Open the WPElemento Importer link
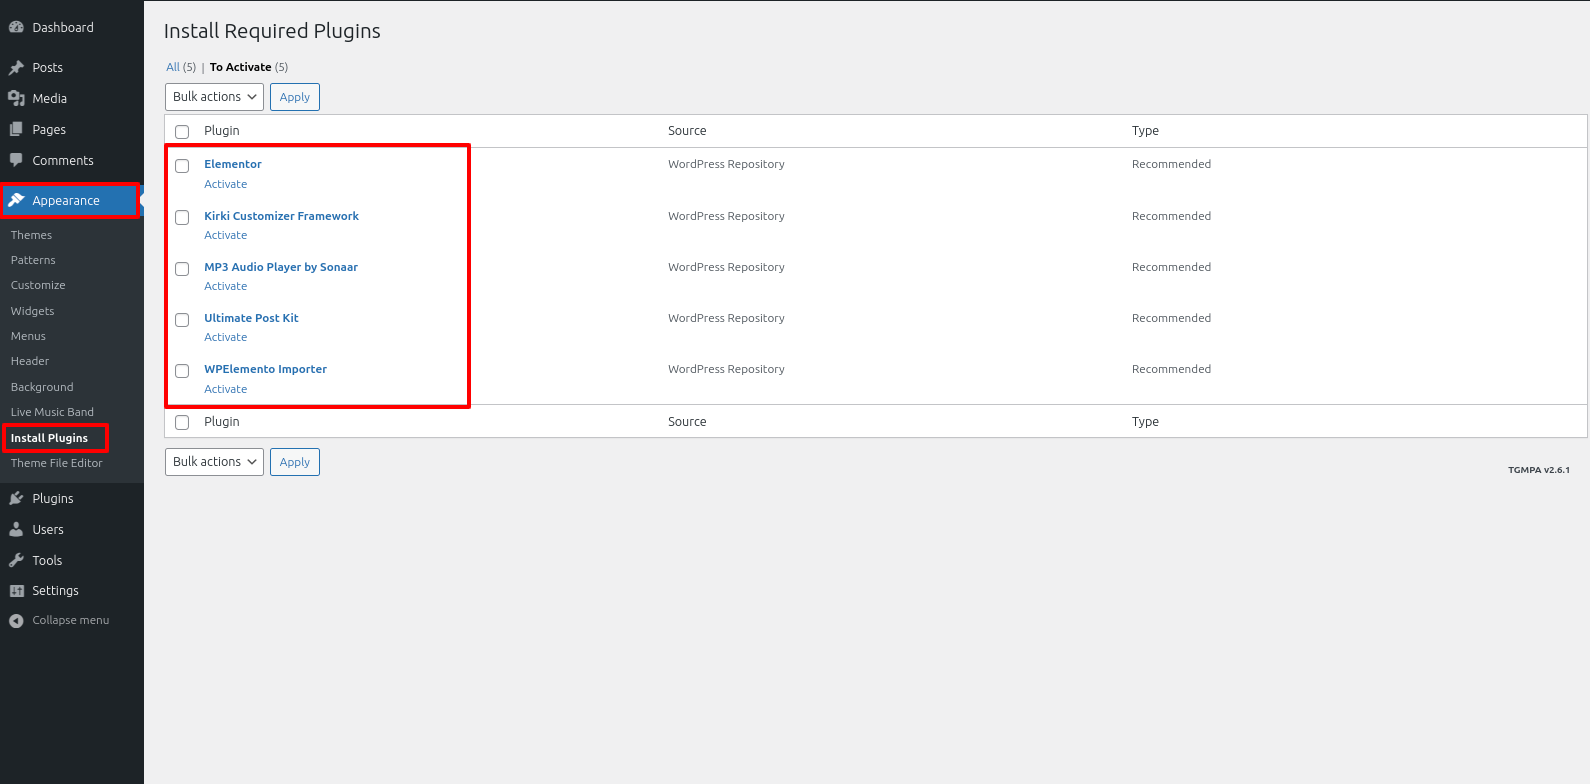The width and height of the screenshot is (1590, 784). tap(265, 369)
